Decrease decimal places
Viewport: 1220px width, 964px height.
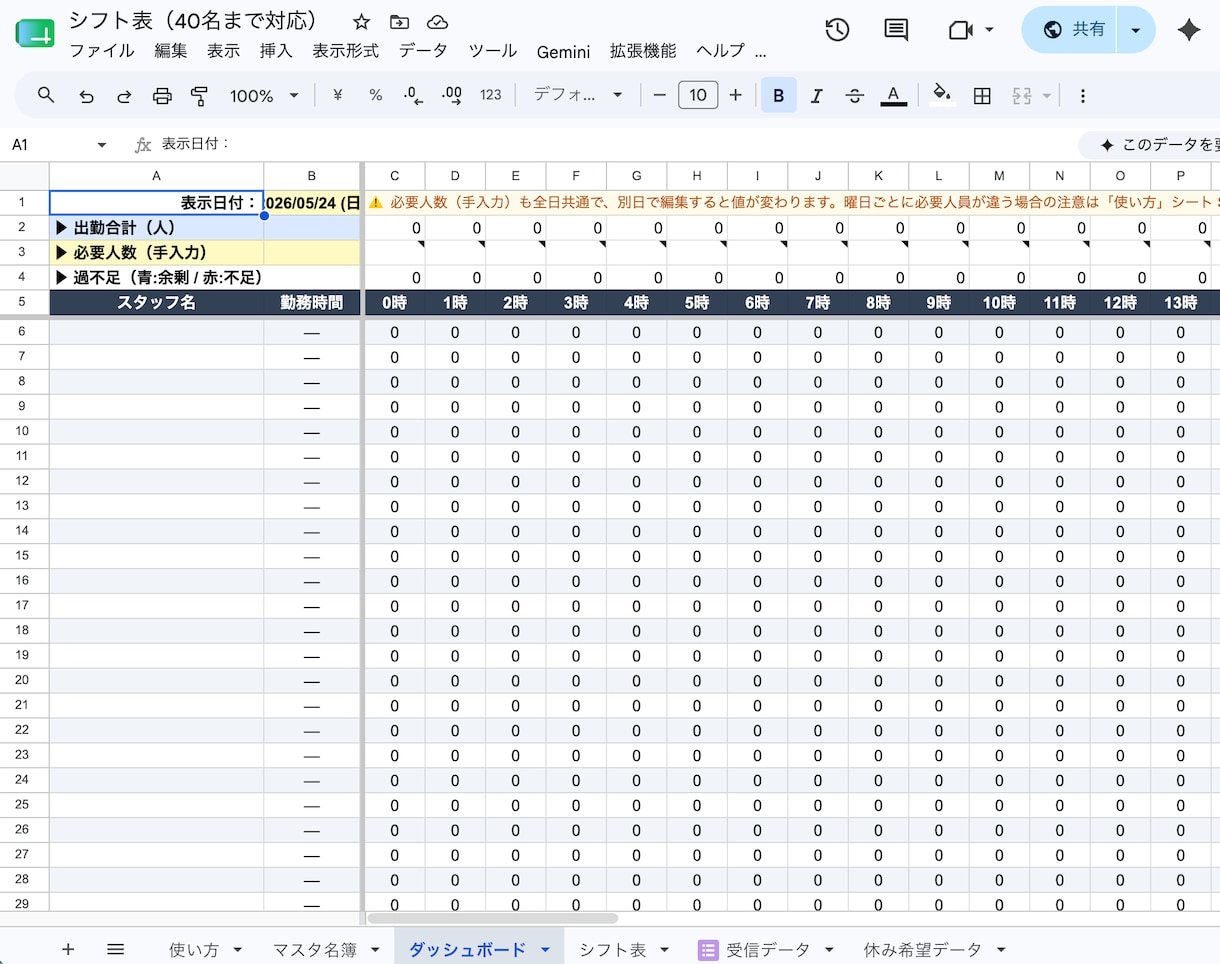413,95
